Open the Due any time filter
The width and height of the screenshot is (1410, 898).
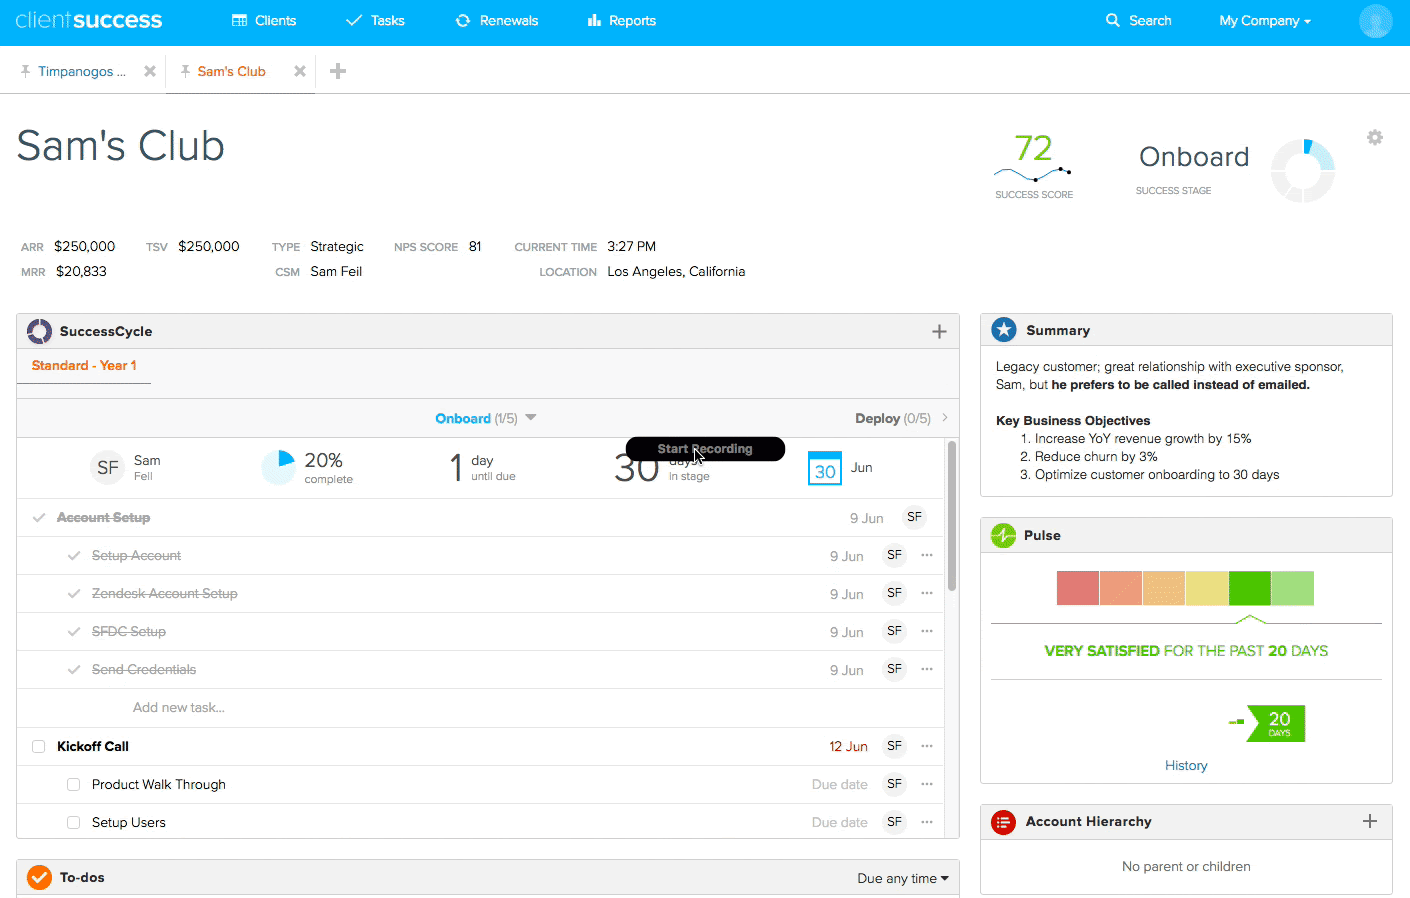(x=903, y=877)
